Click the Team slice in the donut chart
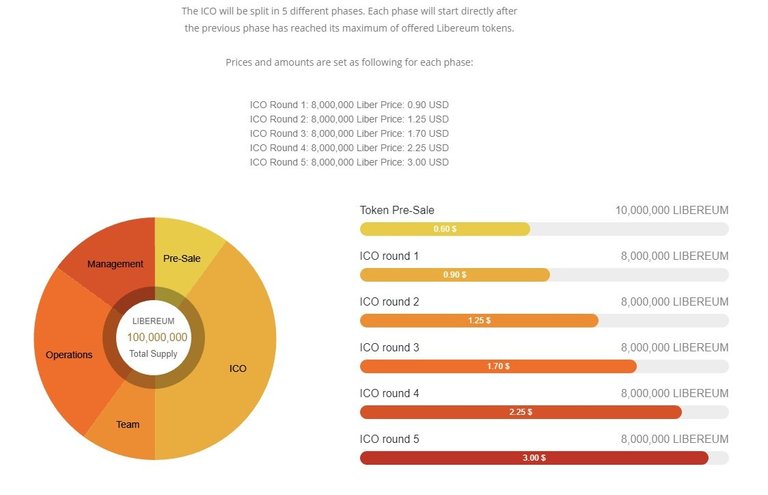 (128, 422)
